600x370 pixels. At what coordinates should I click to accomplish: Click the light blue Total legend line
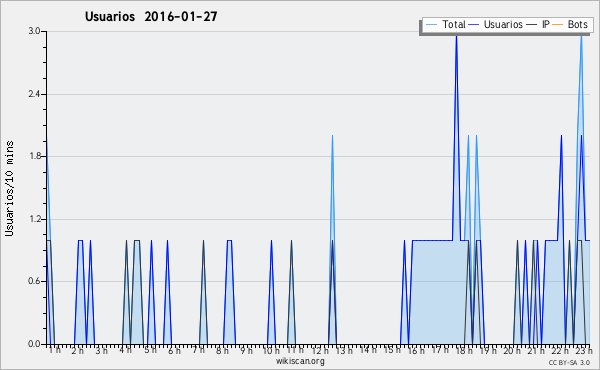pos(431,25)
